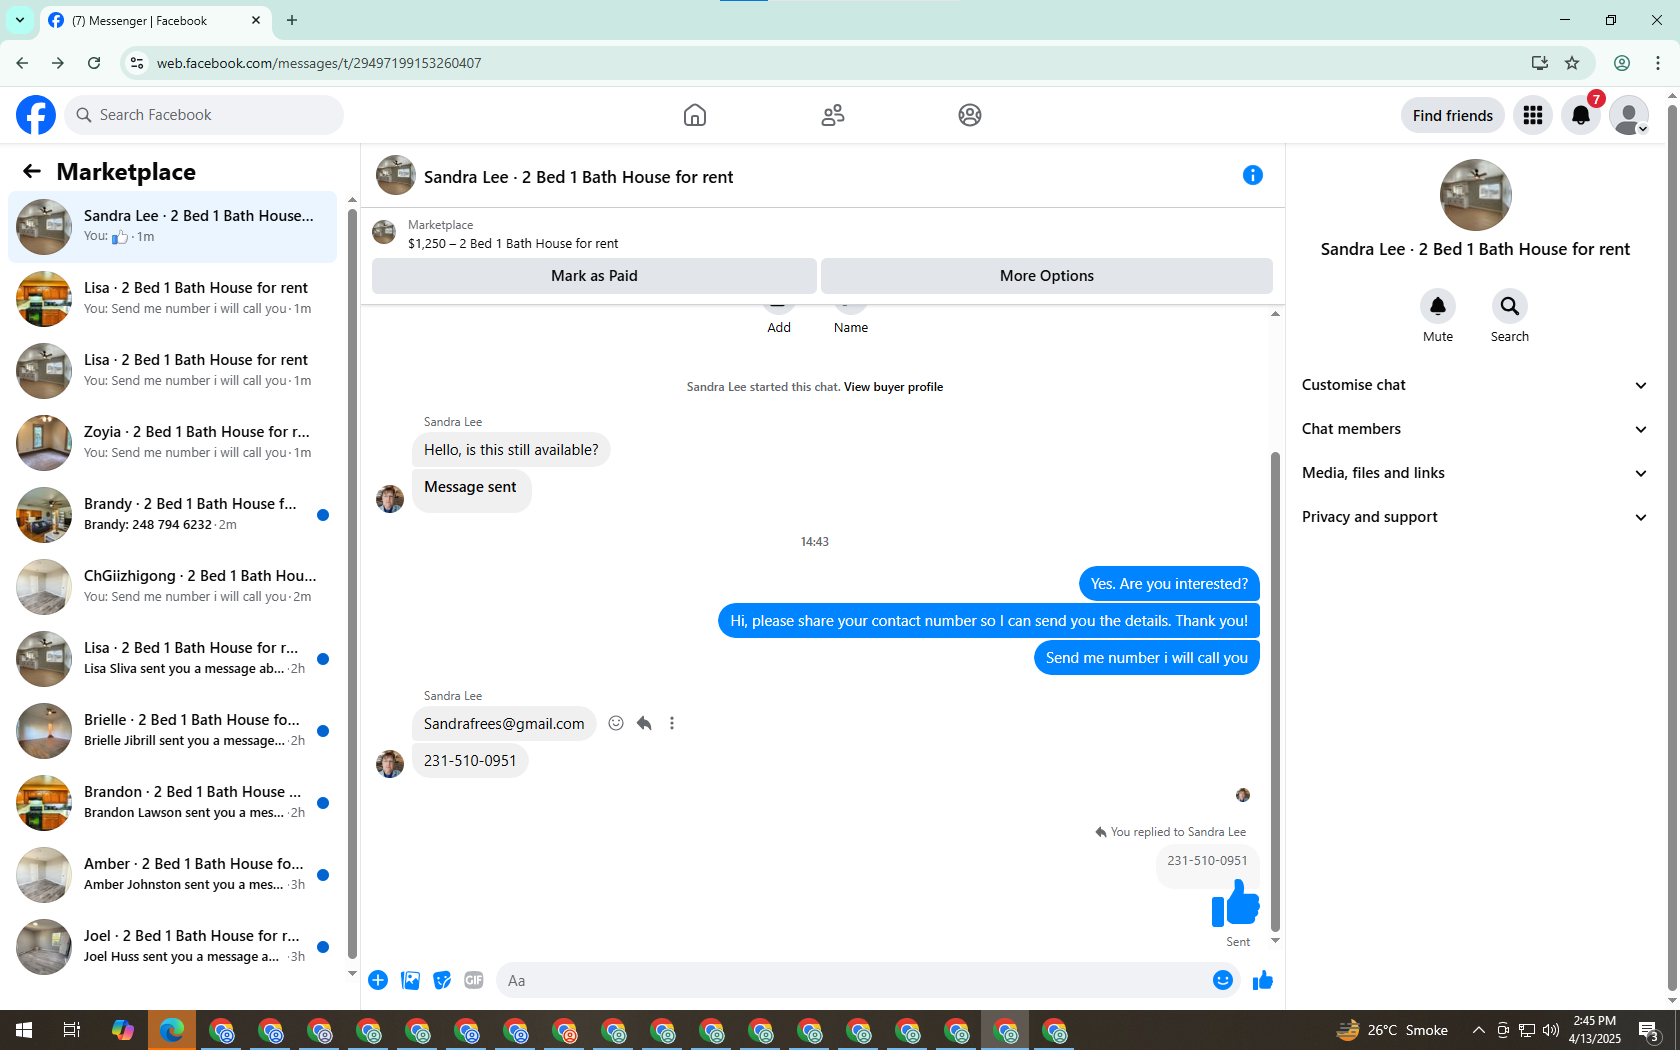Open Sandra Lee conversation in list

172,227
